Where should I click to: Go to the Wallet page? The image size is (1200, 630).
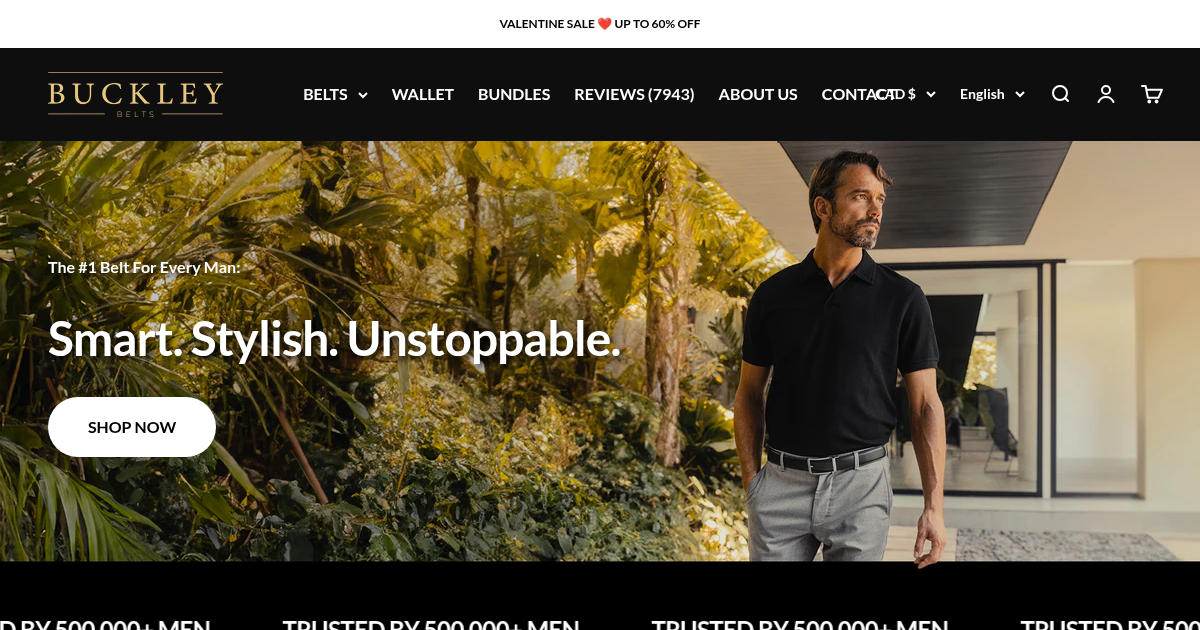423,94
